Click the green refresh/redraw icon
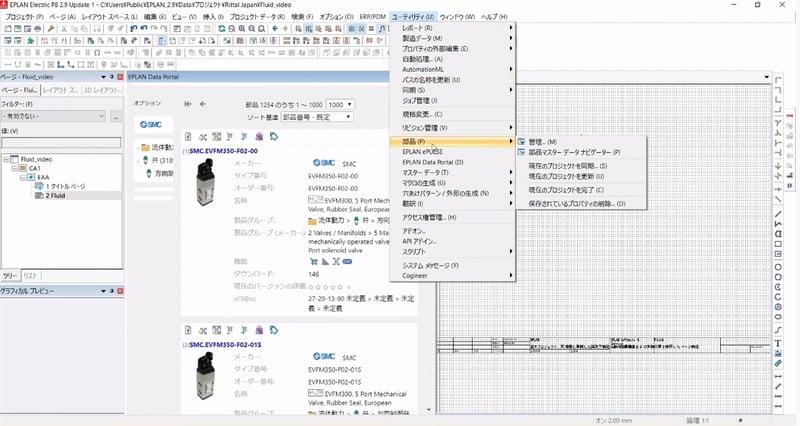 coord(221,29)
